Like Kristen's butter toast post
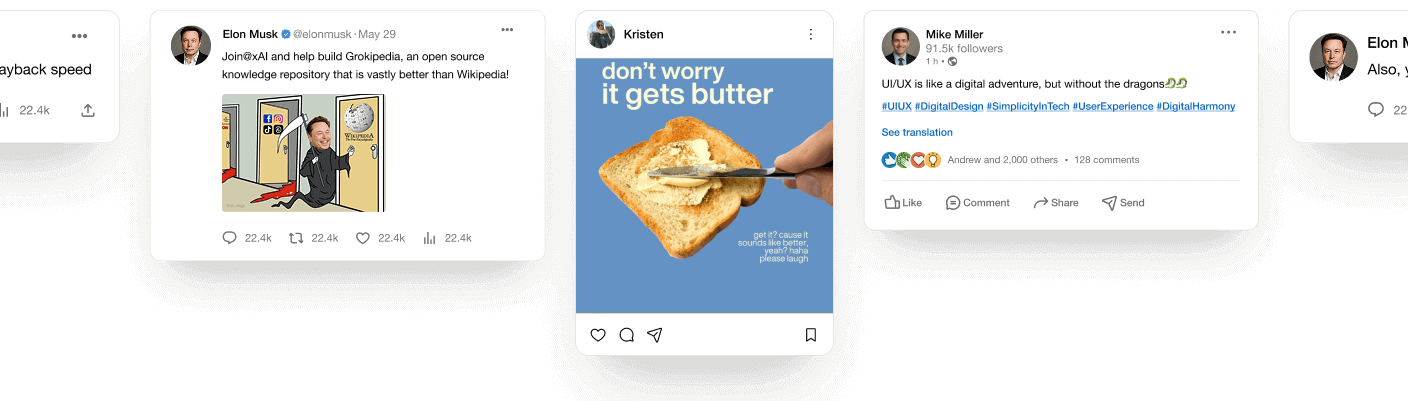 click(x=598, y=335)
